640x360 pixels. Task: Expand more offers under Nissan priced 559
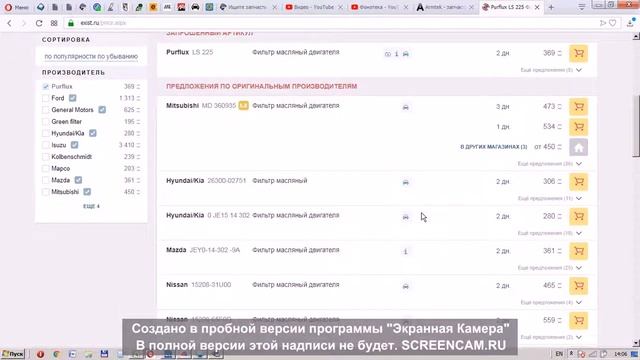(x=551, y=337)
